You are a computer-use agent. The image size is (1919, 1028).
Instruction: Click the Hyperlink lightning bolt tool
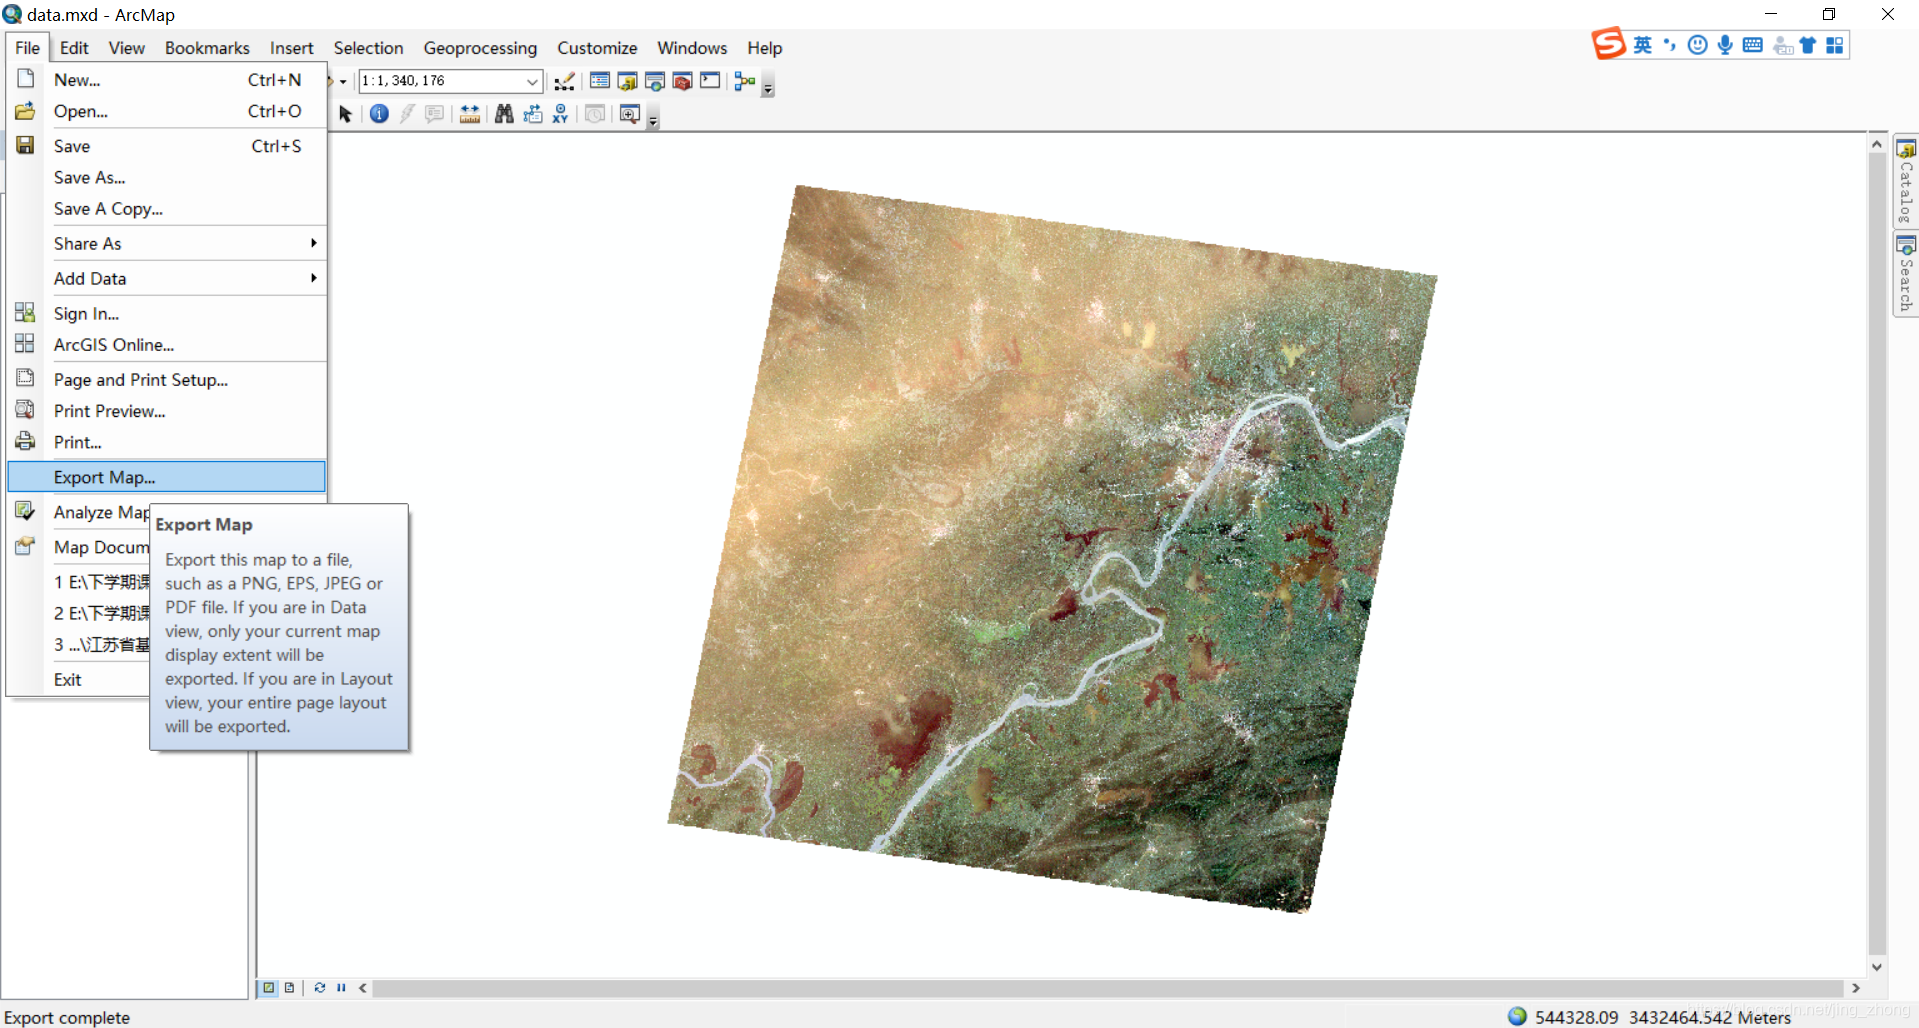[x=407, y=114]
